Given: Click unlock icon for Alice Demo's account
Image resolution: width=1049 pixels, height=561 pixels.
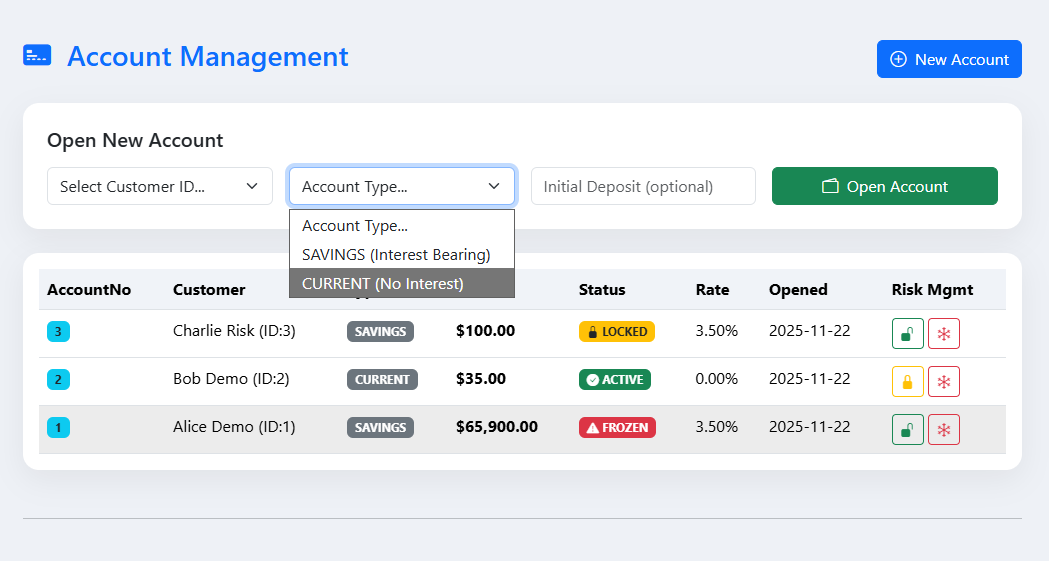Looking at the screenshot, I should 907,429.
